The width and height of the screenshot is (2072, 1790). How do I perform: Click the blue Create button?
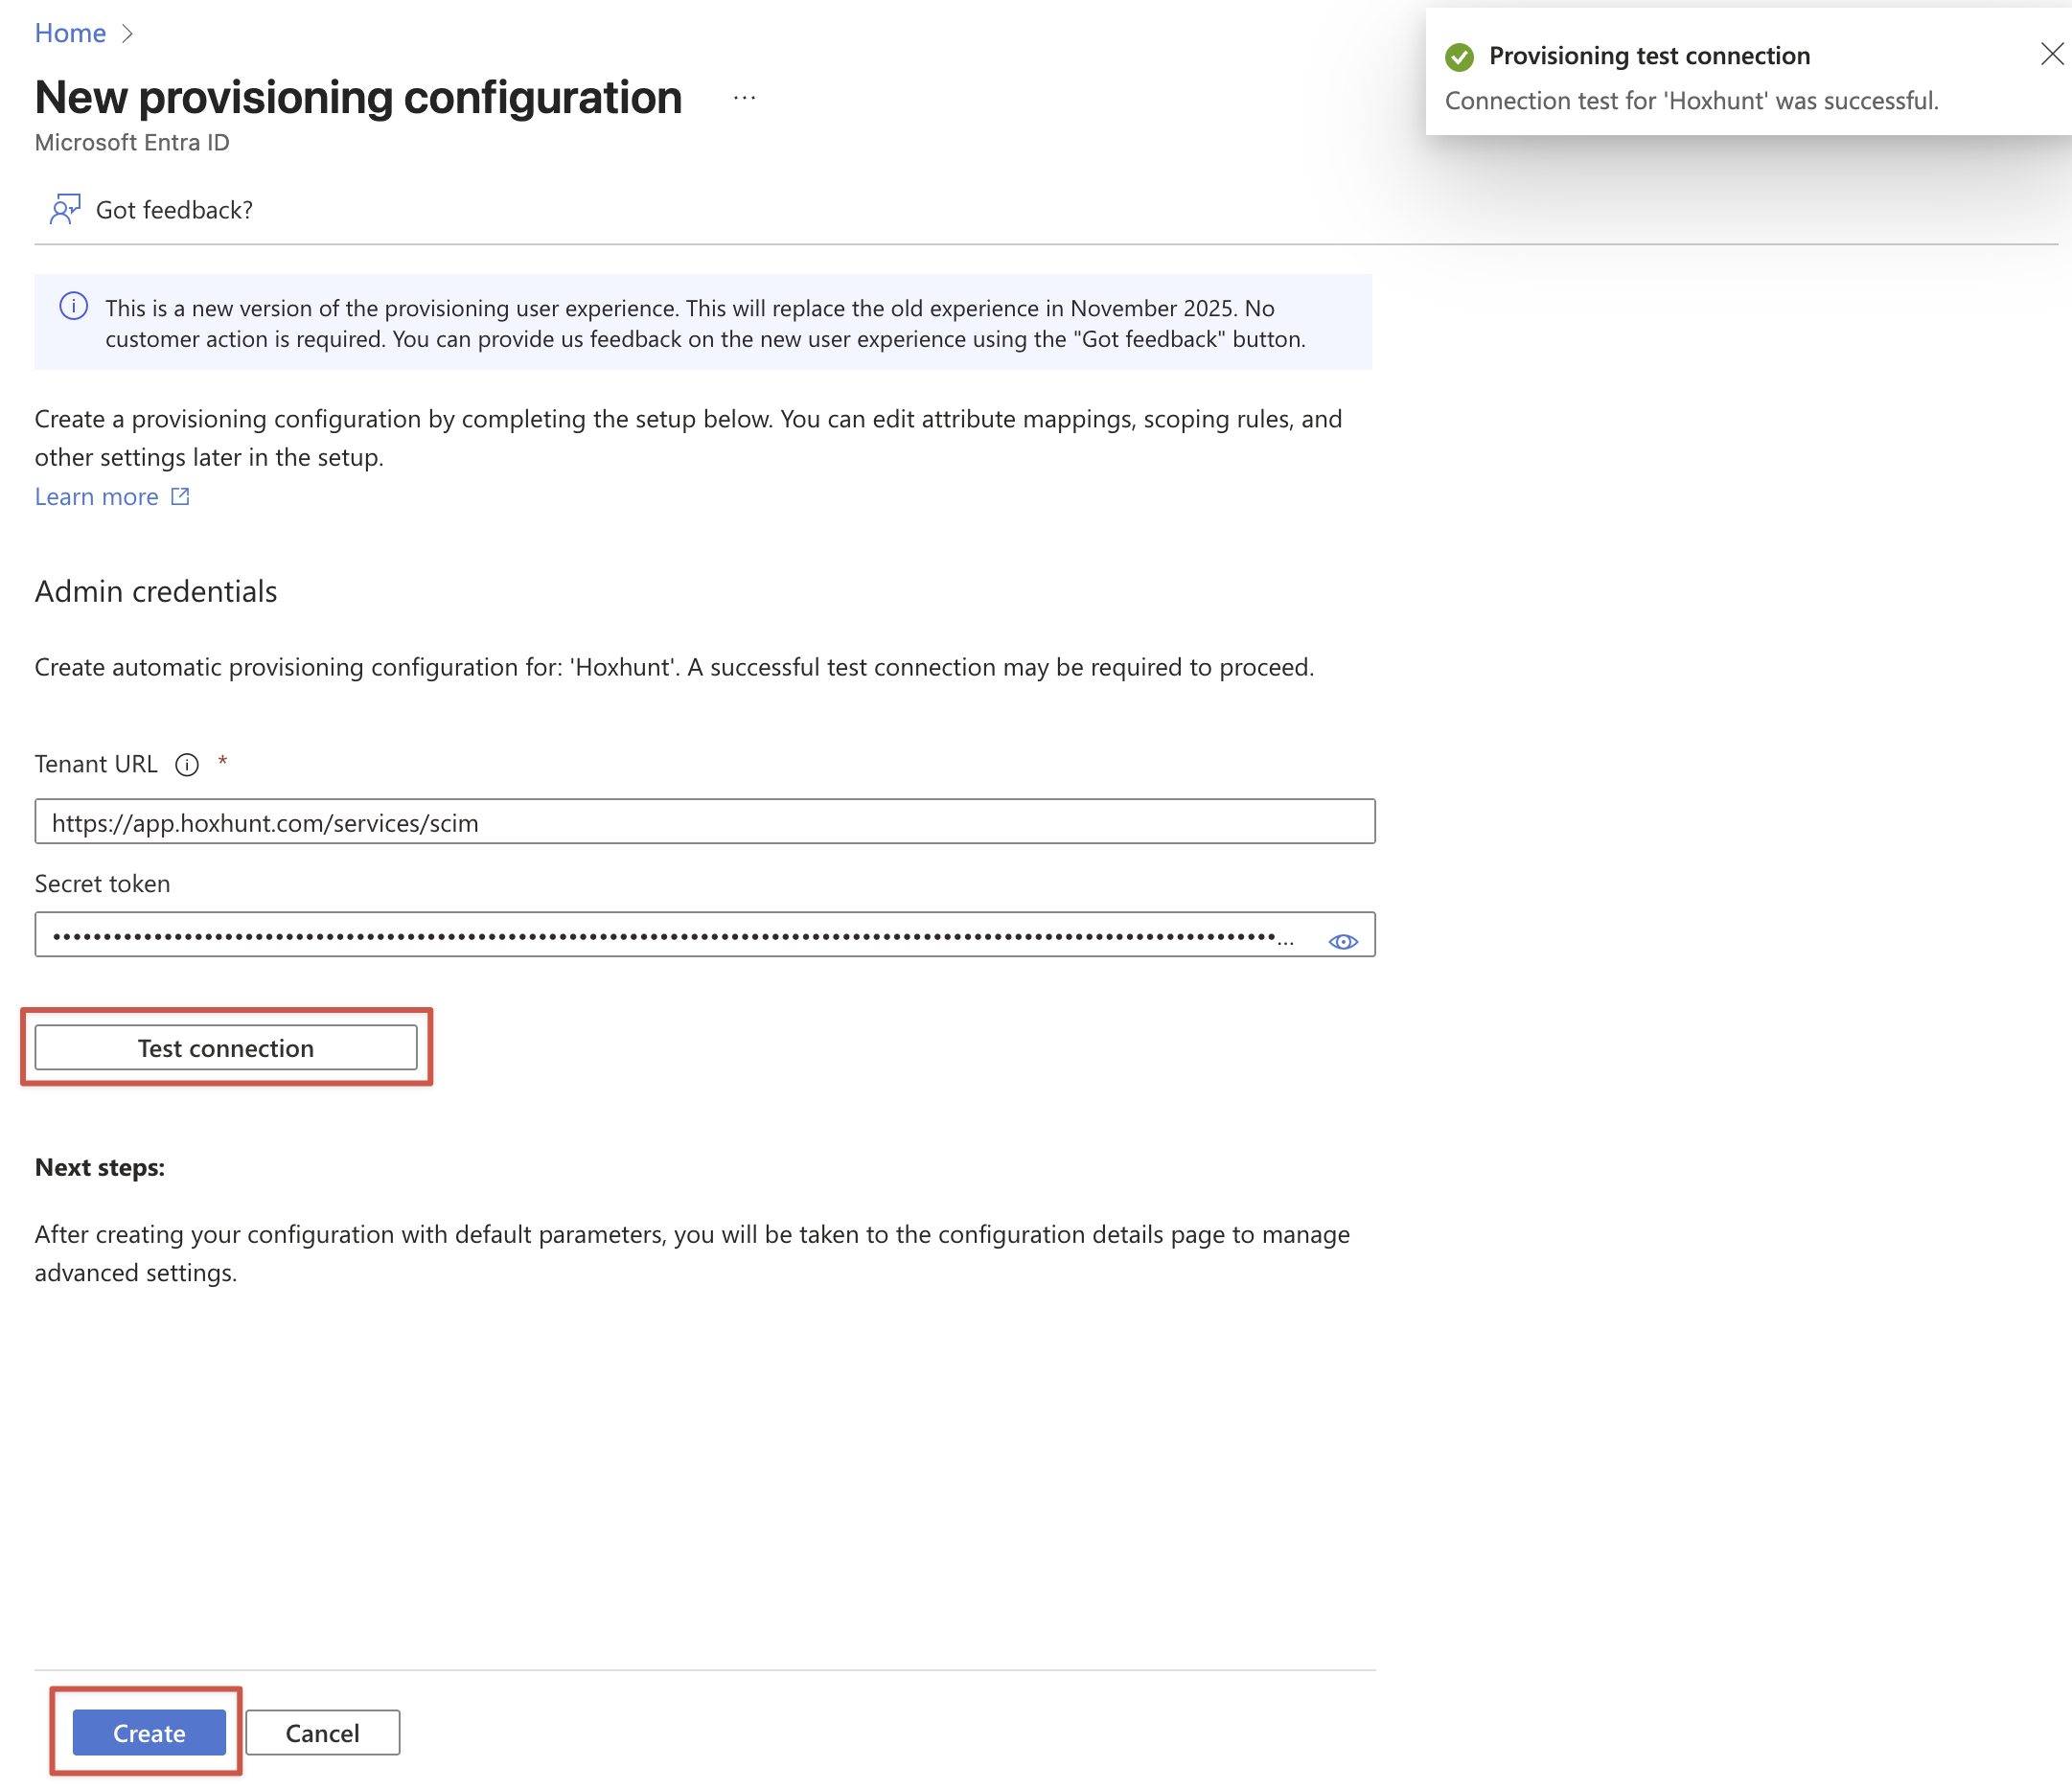pyautogui.click(x=149, y=1732)
